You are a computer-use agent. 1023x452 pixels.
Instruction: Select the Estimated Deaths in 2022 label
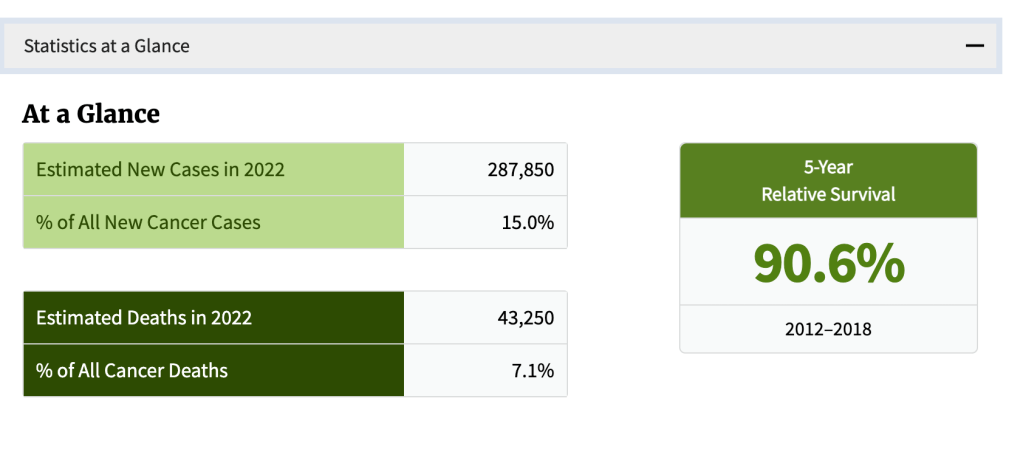(x=144, y=318)
